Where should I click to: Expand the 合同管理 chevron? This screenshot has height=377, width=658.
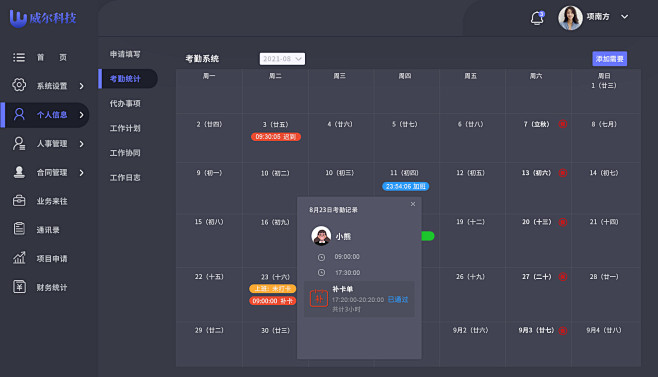click(81, 173)
